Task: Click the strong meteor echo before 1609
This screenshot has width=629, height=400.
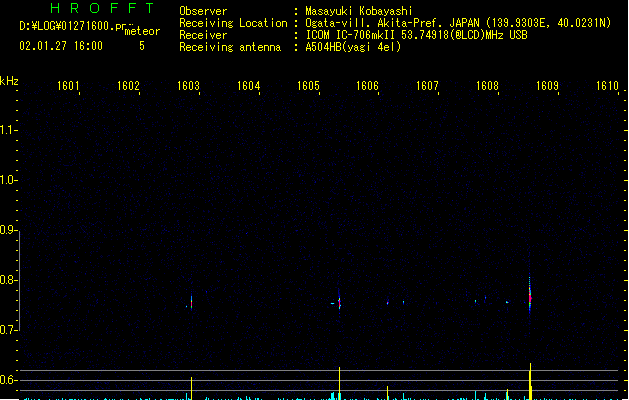Action: [530, 295]
